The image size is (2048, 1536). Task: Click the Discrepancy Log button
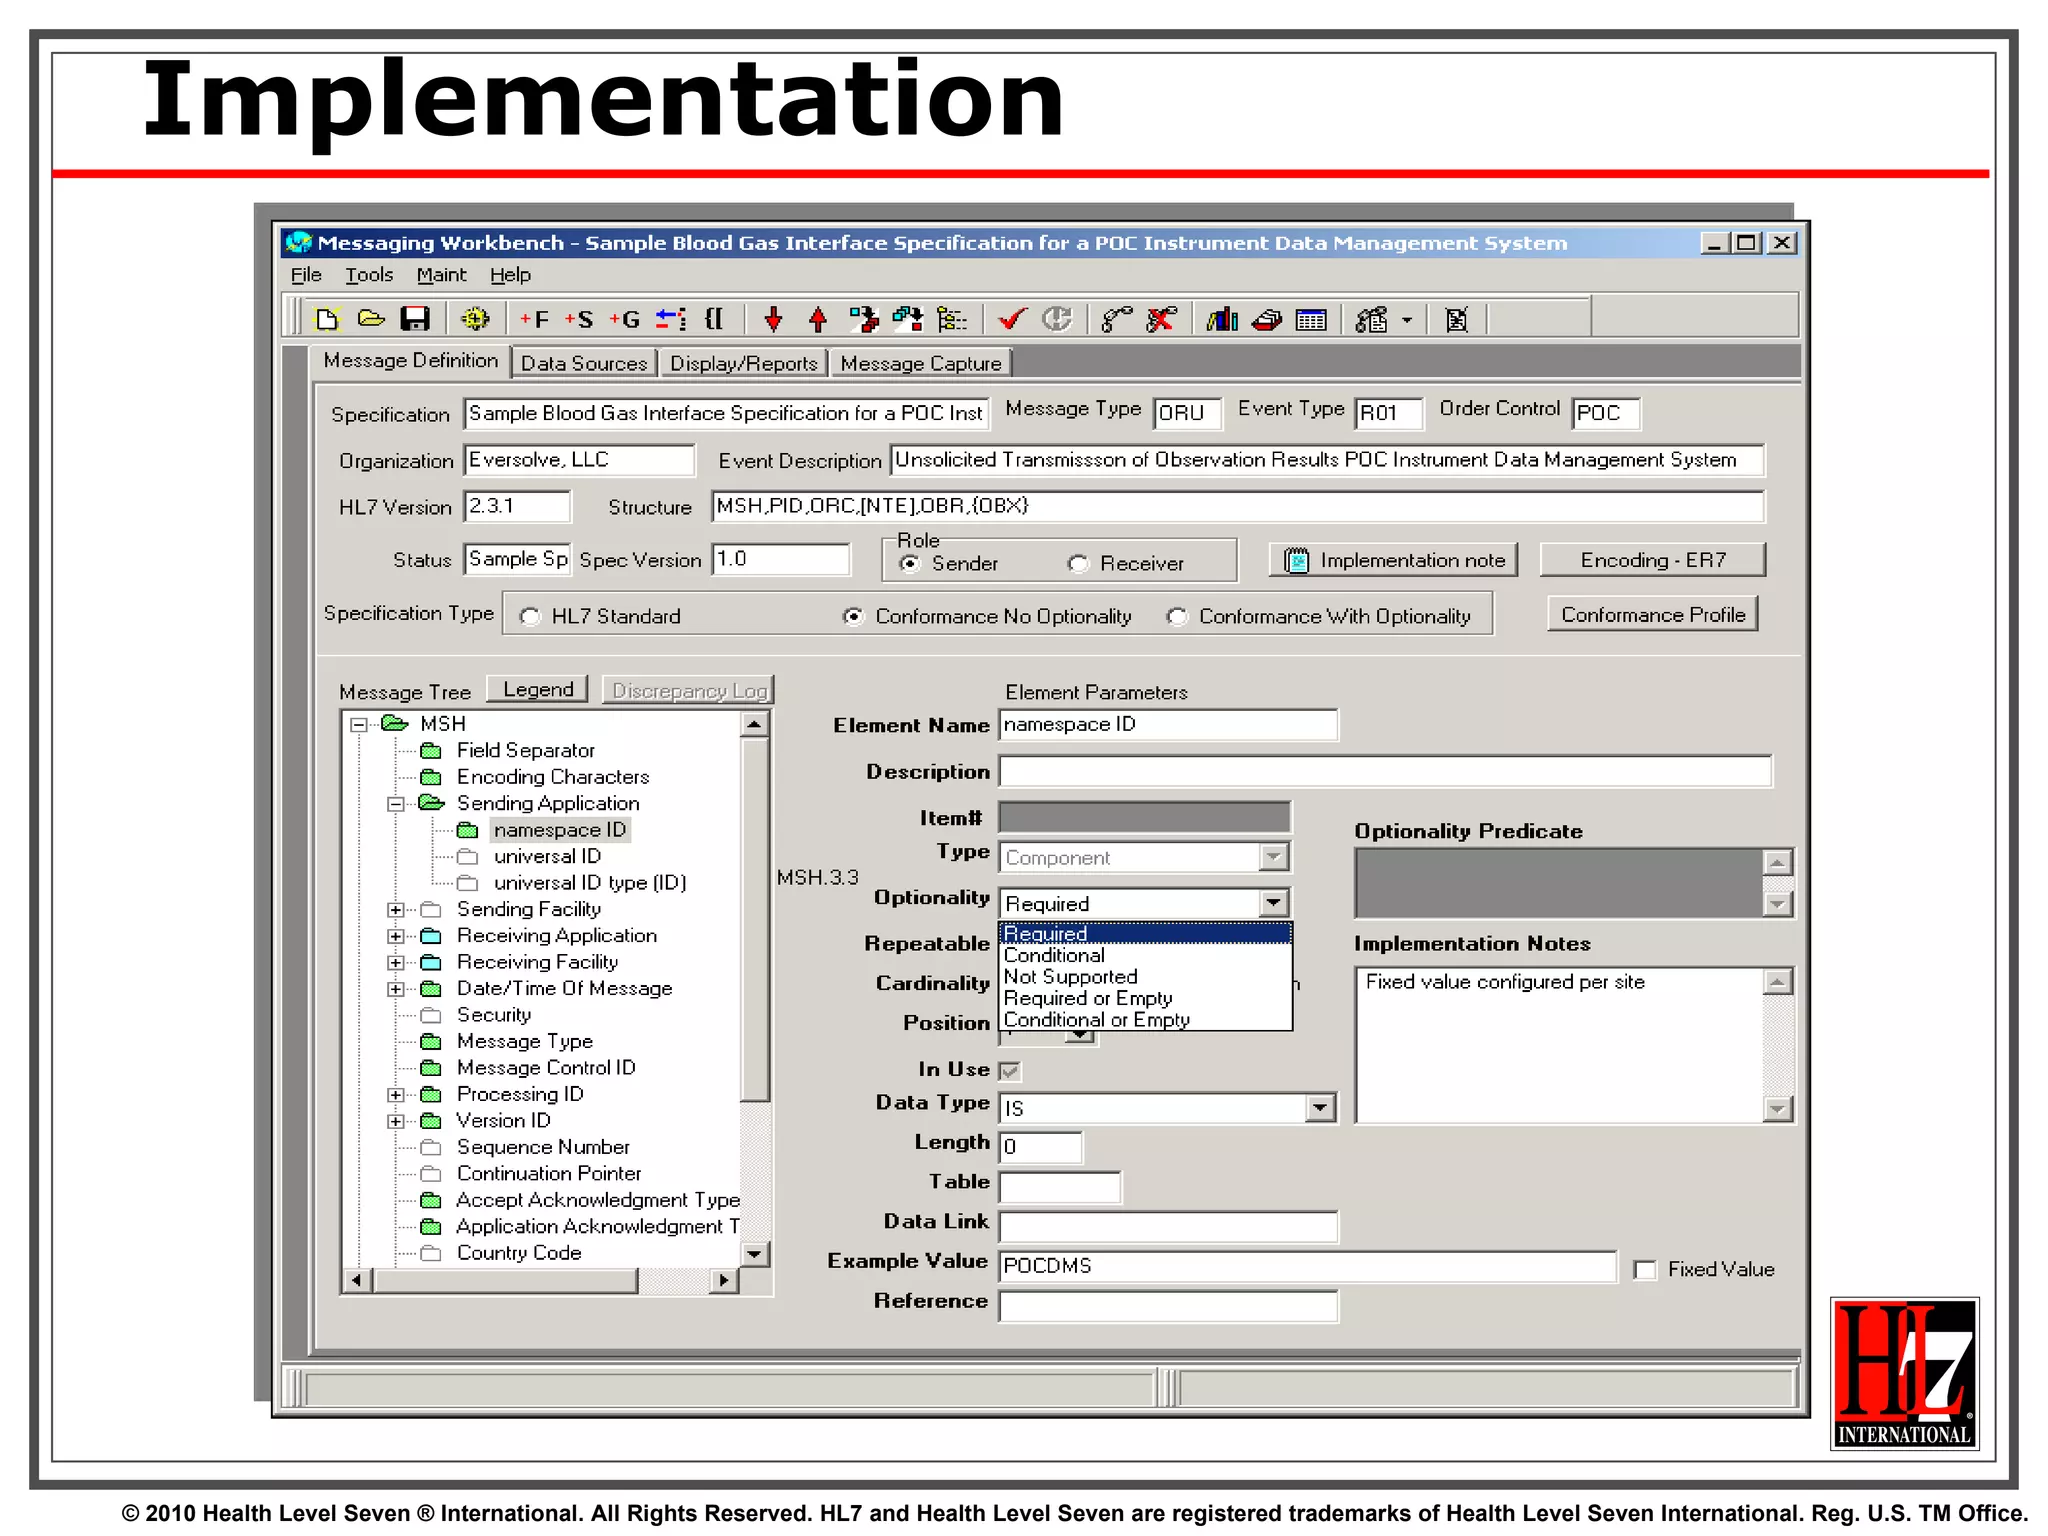click(x=689, y=691)
